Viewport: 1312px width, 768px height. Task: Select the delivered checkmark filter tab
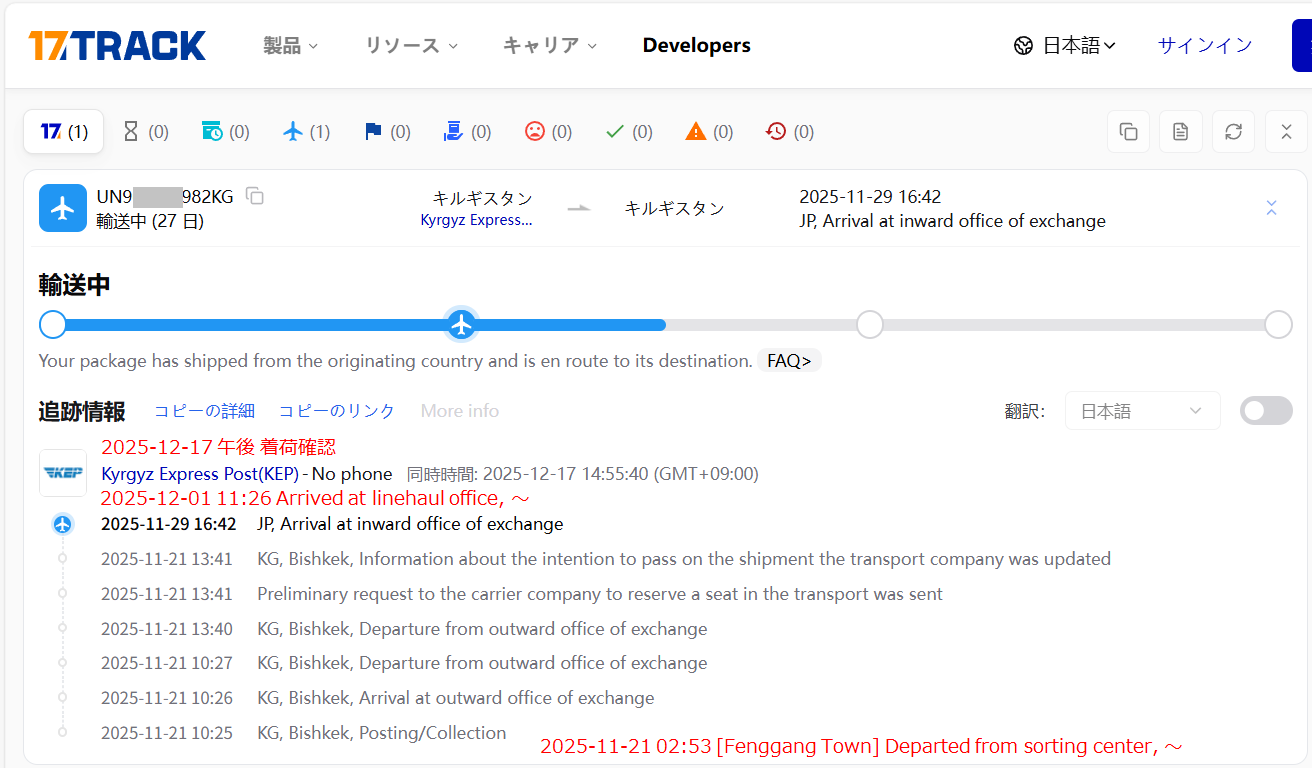629,132
